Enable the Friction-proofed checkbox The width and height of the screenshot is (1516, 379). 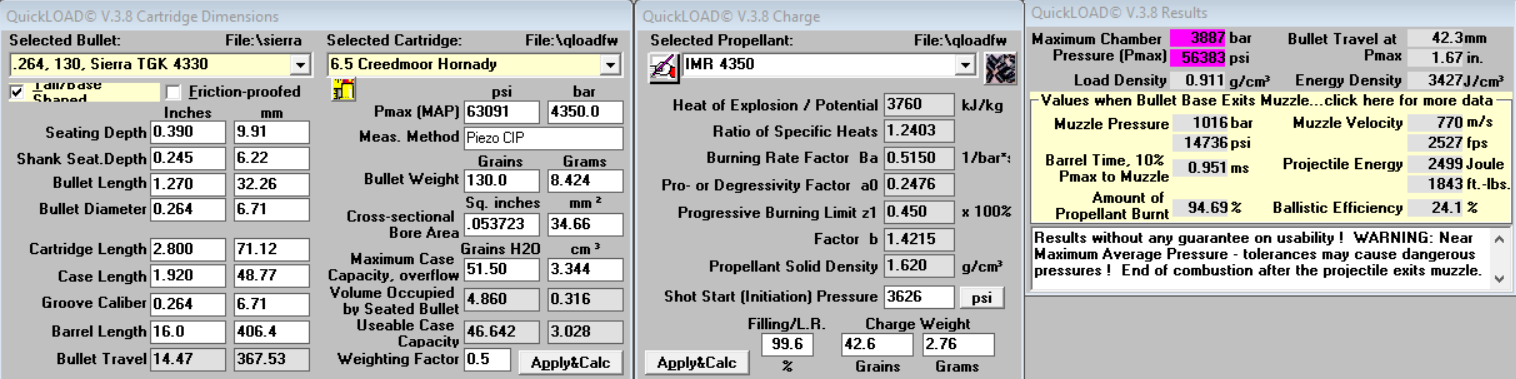pos(173,91)
